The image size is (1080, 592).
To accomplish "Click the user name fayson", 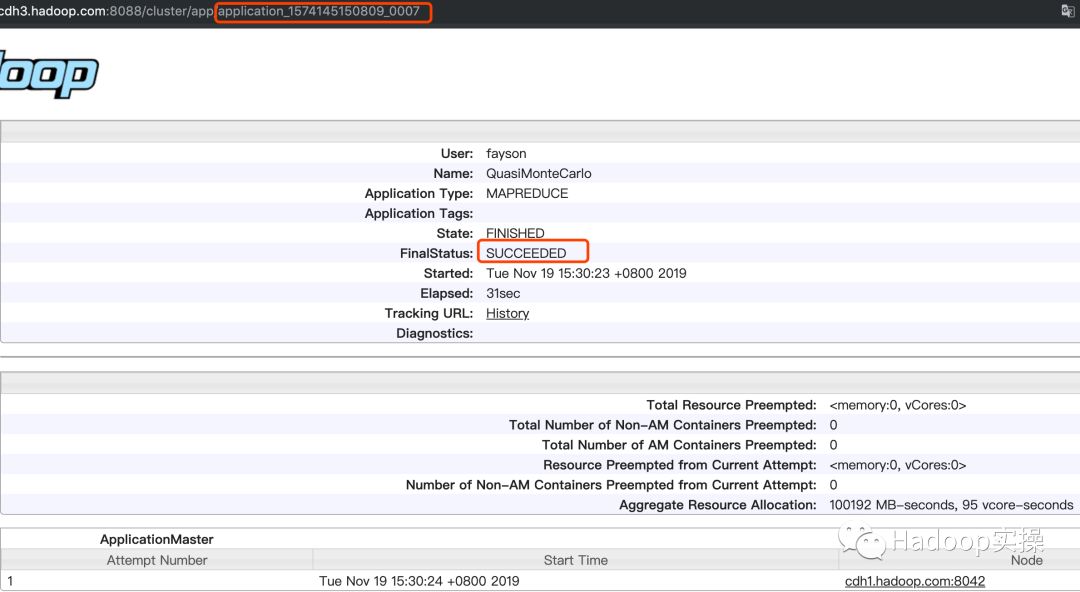I will click(x=506, y=153).
